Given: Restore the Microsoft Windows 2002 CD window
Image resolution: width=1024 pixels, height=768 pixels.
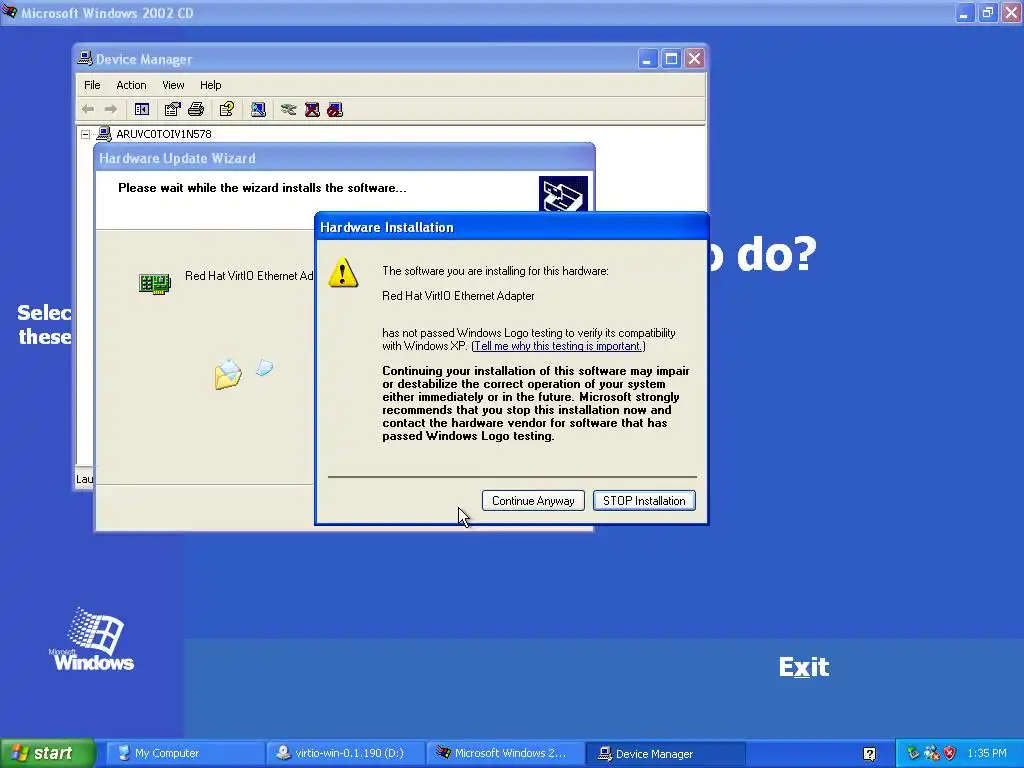Looking at the screenshot, I should coord(987,12).
